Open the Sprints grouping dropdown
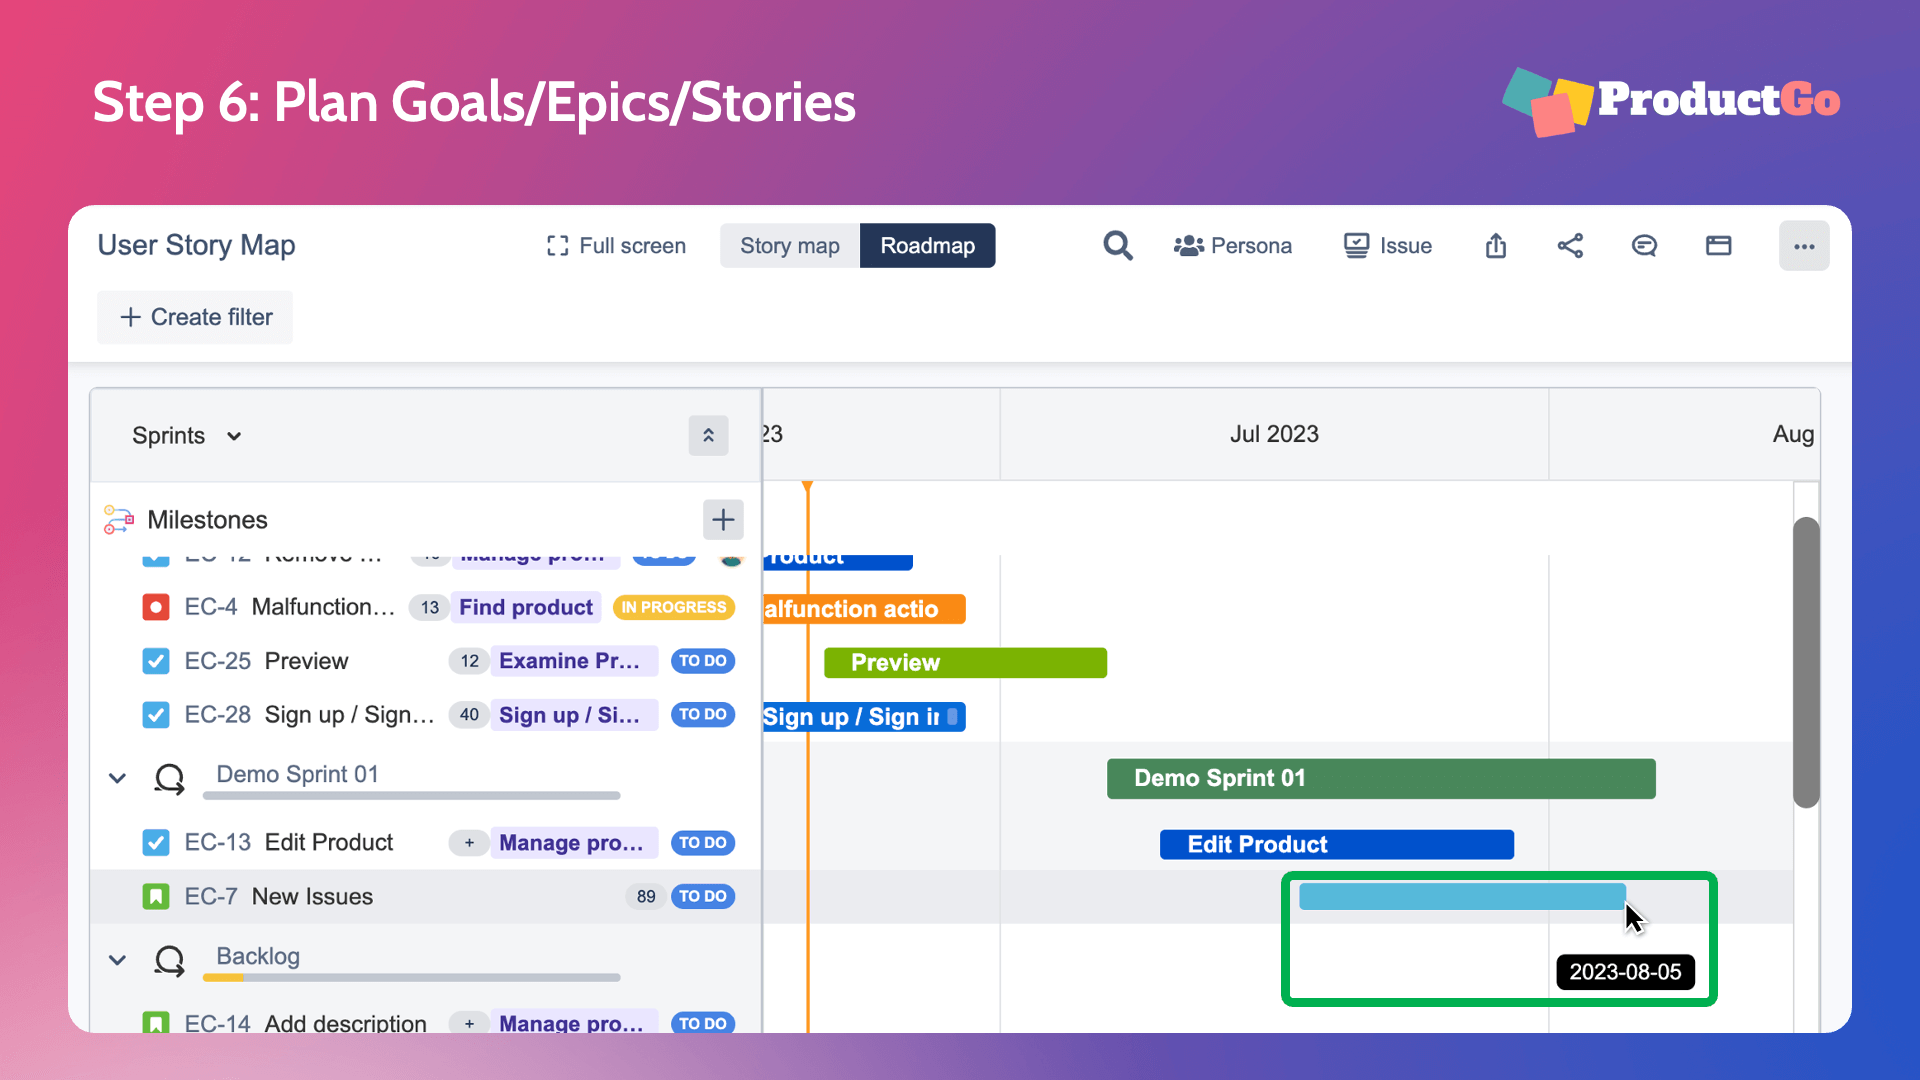This screenshot has width=1920, height=1080. (187, 436)
